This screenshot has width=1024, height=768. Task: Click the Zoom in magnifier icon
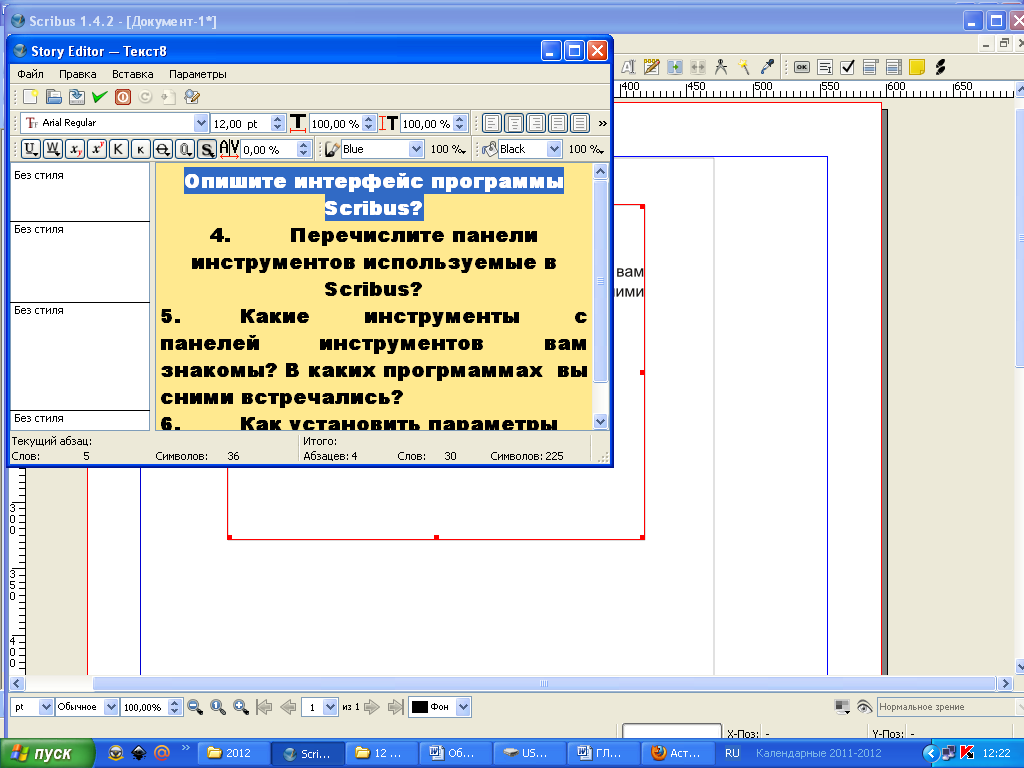pyautogui.click(x=241, y=707)
